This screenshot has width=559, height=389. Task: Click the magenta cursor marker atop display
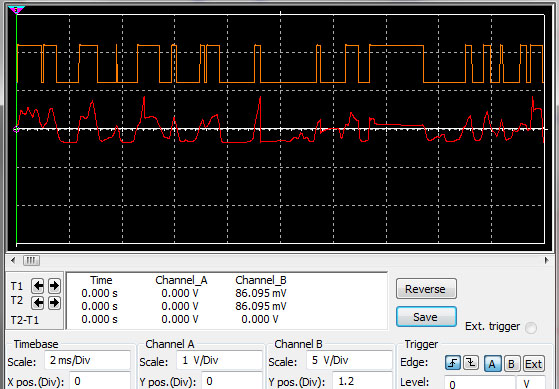point(16,10)
